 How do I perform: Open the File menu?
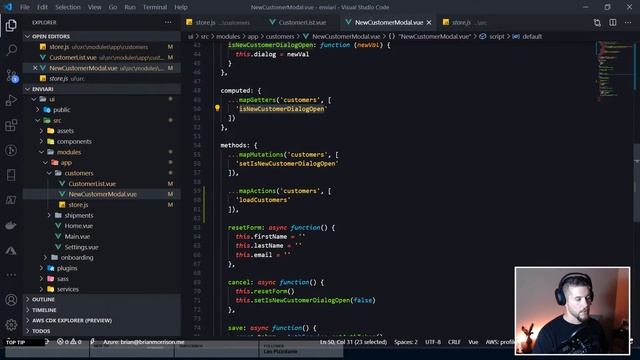(24, 7)
